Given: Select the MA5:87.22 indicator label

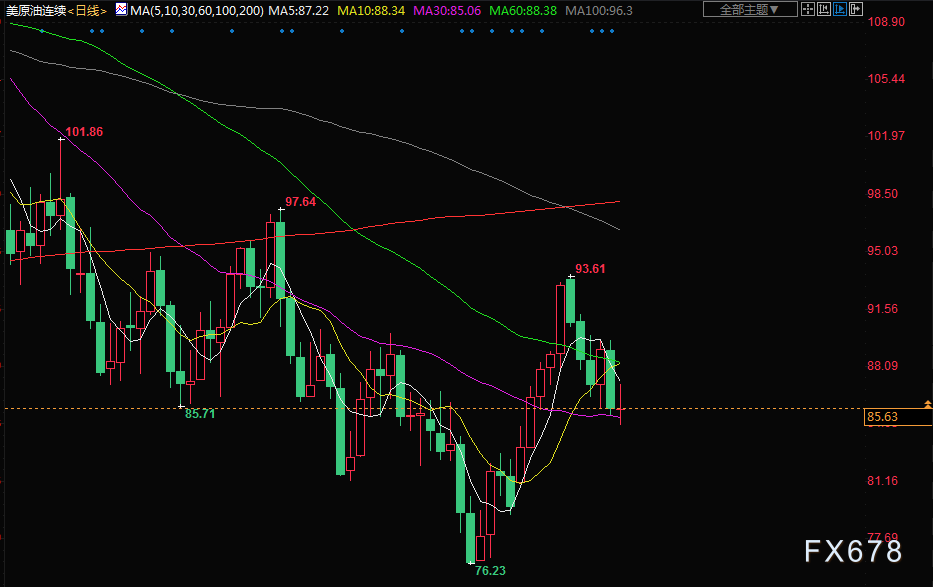Looking at the screenshot, I should coord(300,10).
